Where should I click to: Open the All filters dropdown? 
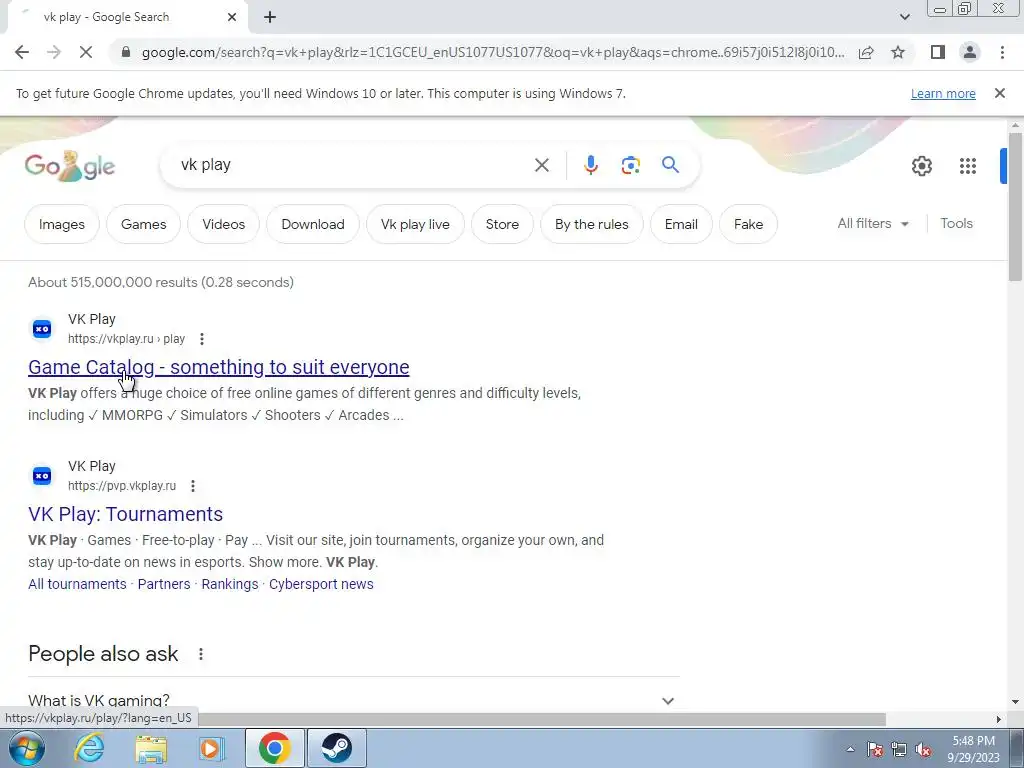pyautogui.click(x=873, y=223)
